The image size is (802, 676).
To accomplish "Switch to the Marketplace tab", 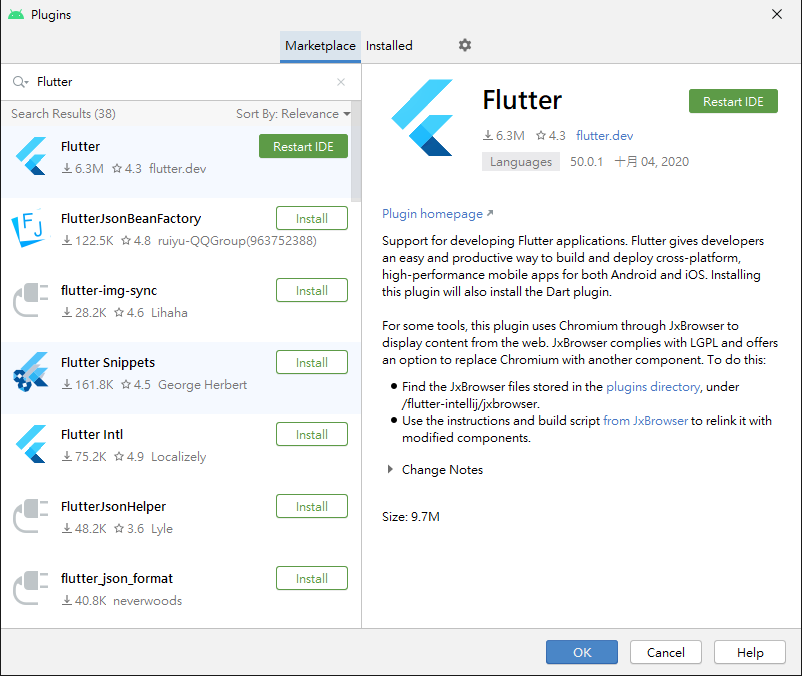I will 320,46.
